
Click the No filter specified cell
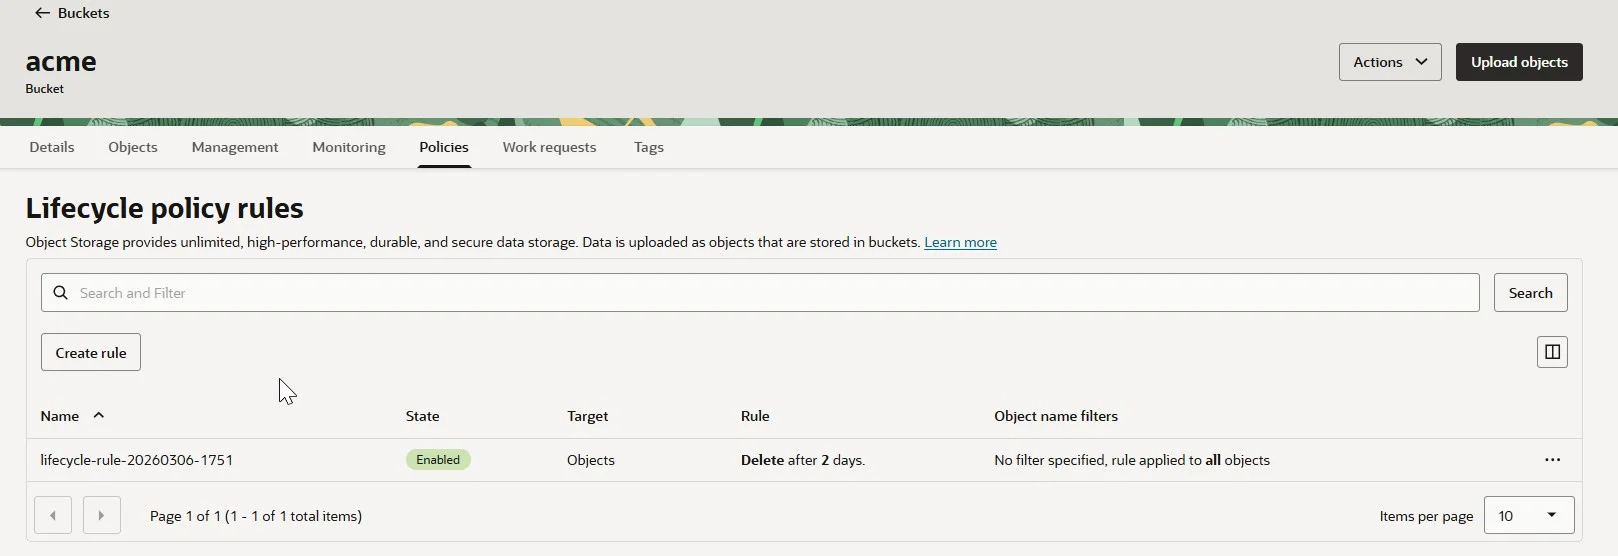1132,460
